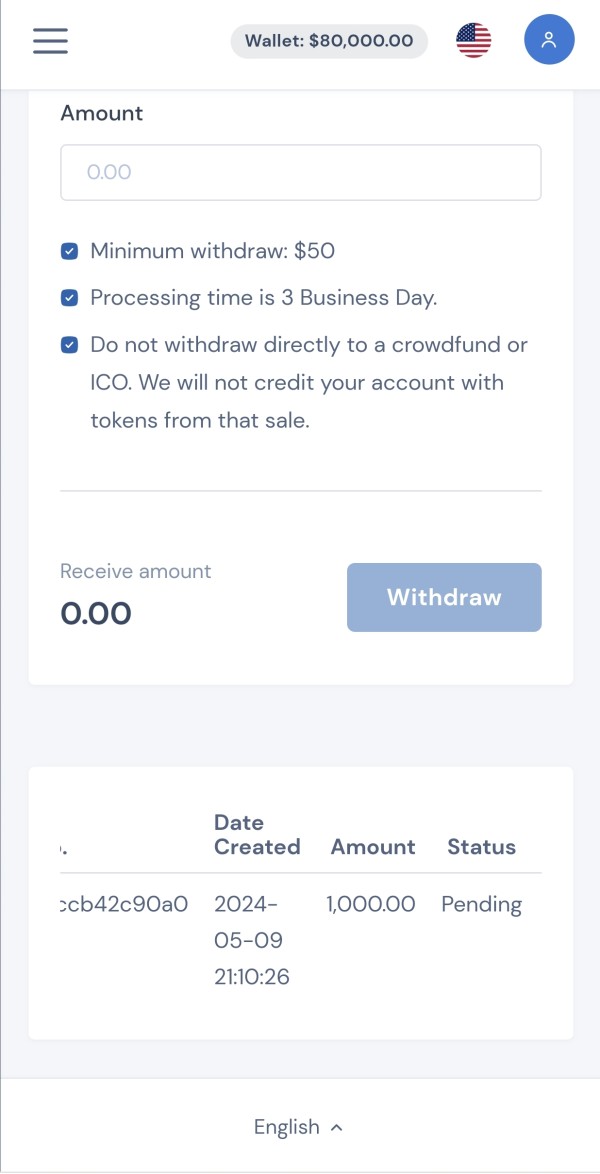The height and width of the screenshot is (1174, 600).
Task: Open the user profile avatar menu
Action: [549, 41]
